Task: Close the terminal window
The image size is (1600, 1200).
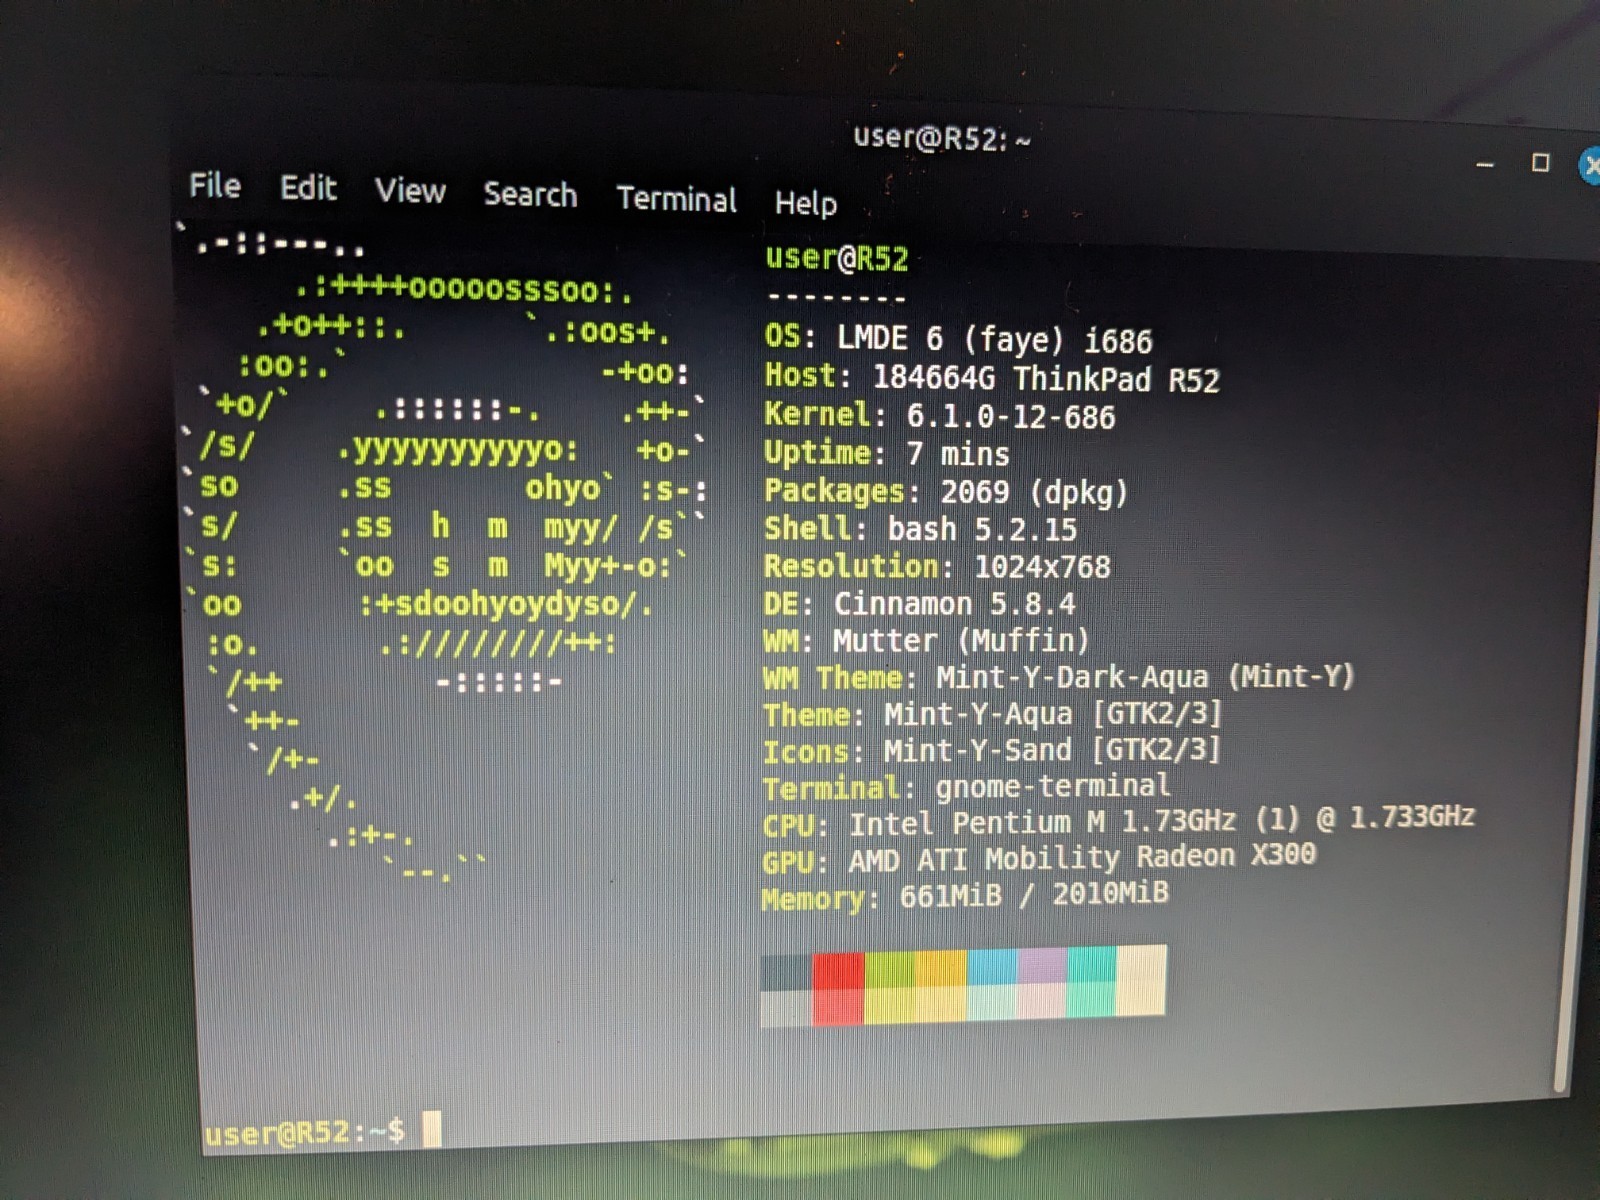Action: (x=1590, y=165)
